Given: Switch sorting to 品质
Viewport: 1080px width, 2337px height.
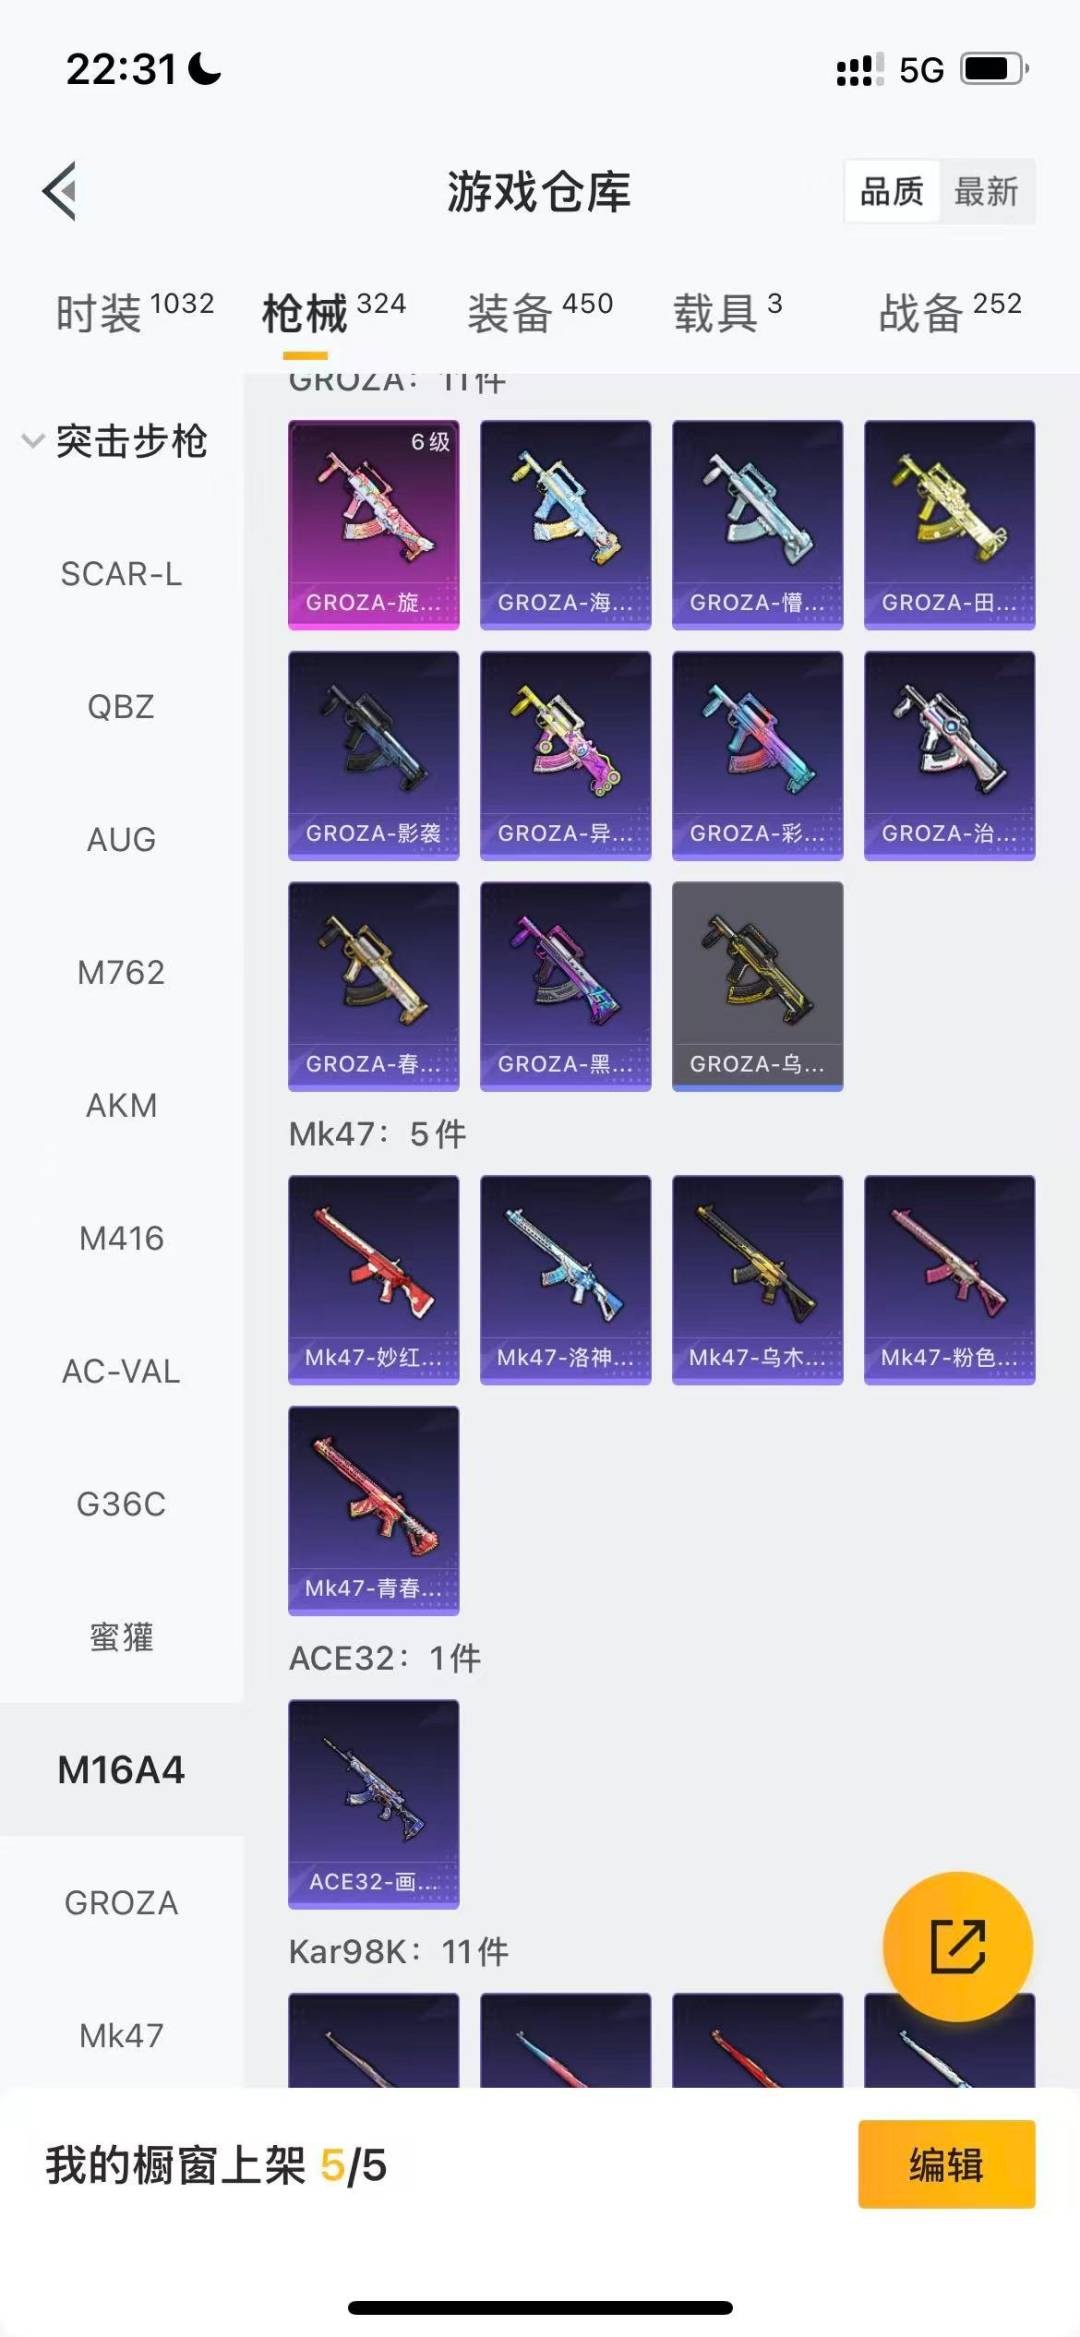Looking at the screenshot, I should pos(892,191).
